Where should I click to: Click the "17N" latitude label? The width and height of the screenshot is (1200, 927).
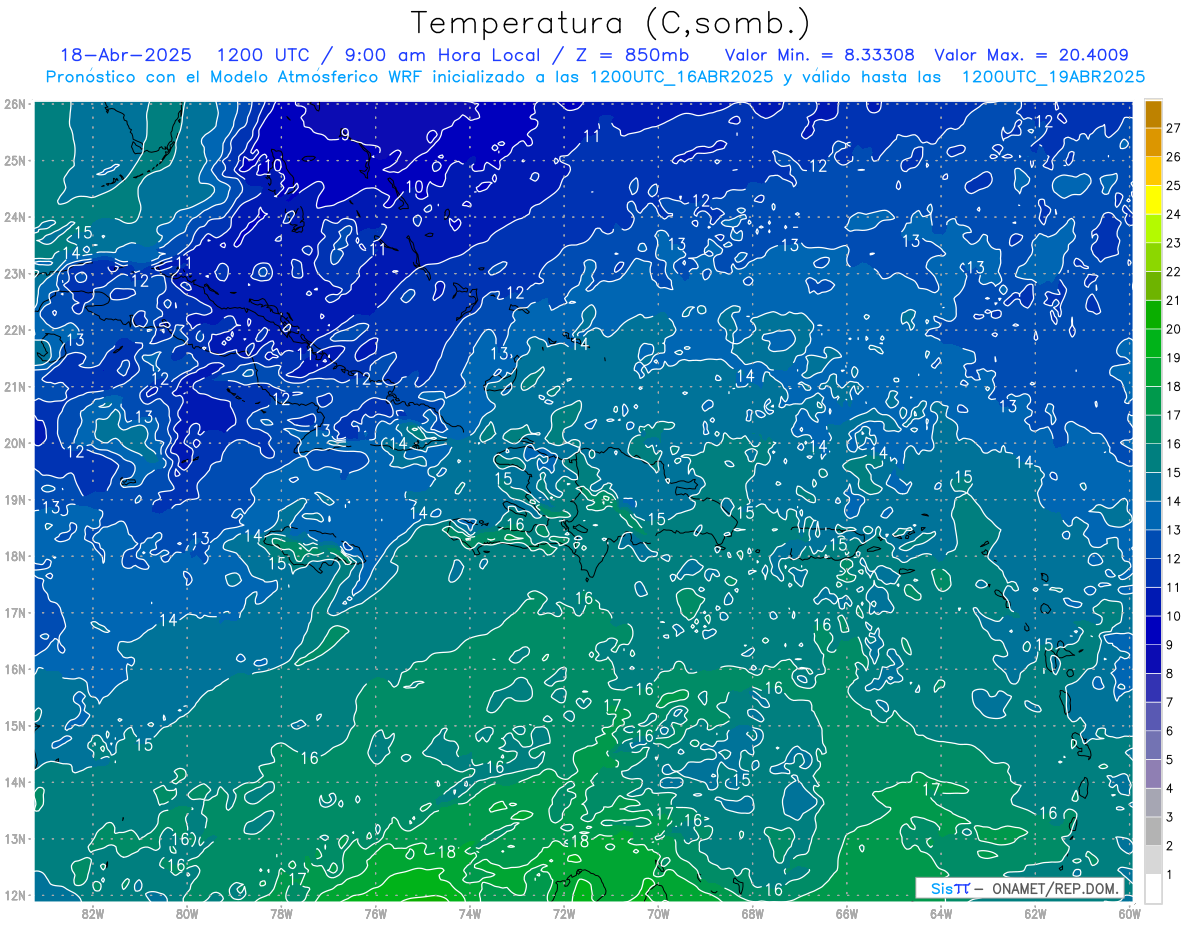click(x=15, y=612)
